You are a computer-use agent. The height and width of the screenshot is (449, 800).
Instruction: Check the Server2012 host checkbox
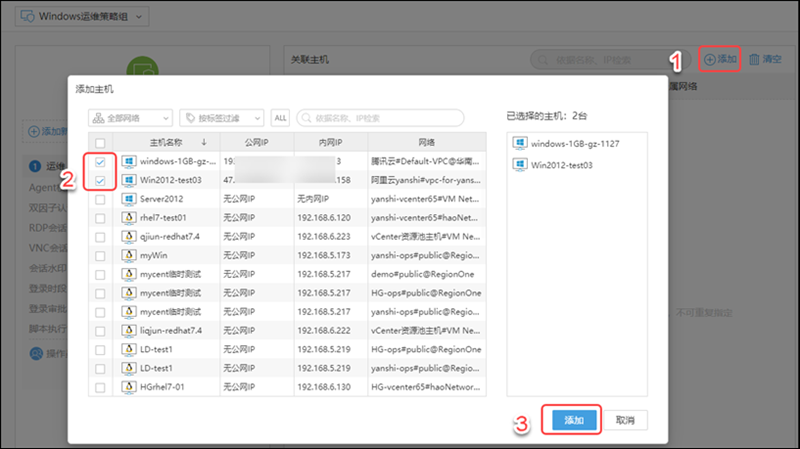point(100,199)
